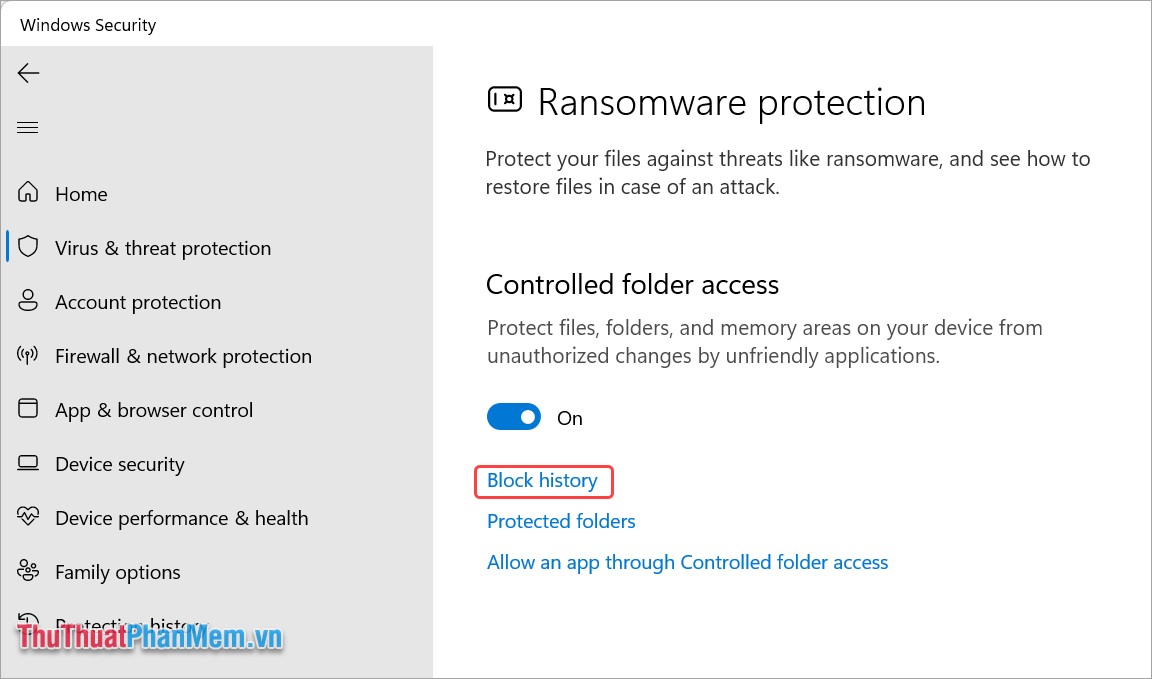Click the back arrow to return
The image size is (1152, 679).
pos(28,72)
